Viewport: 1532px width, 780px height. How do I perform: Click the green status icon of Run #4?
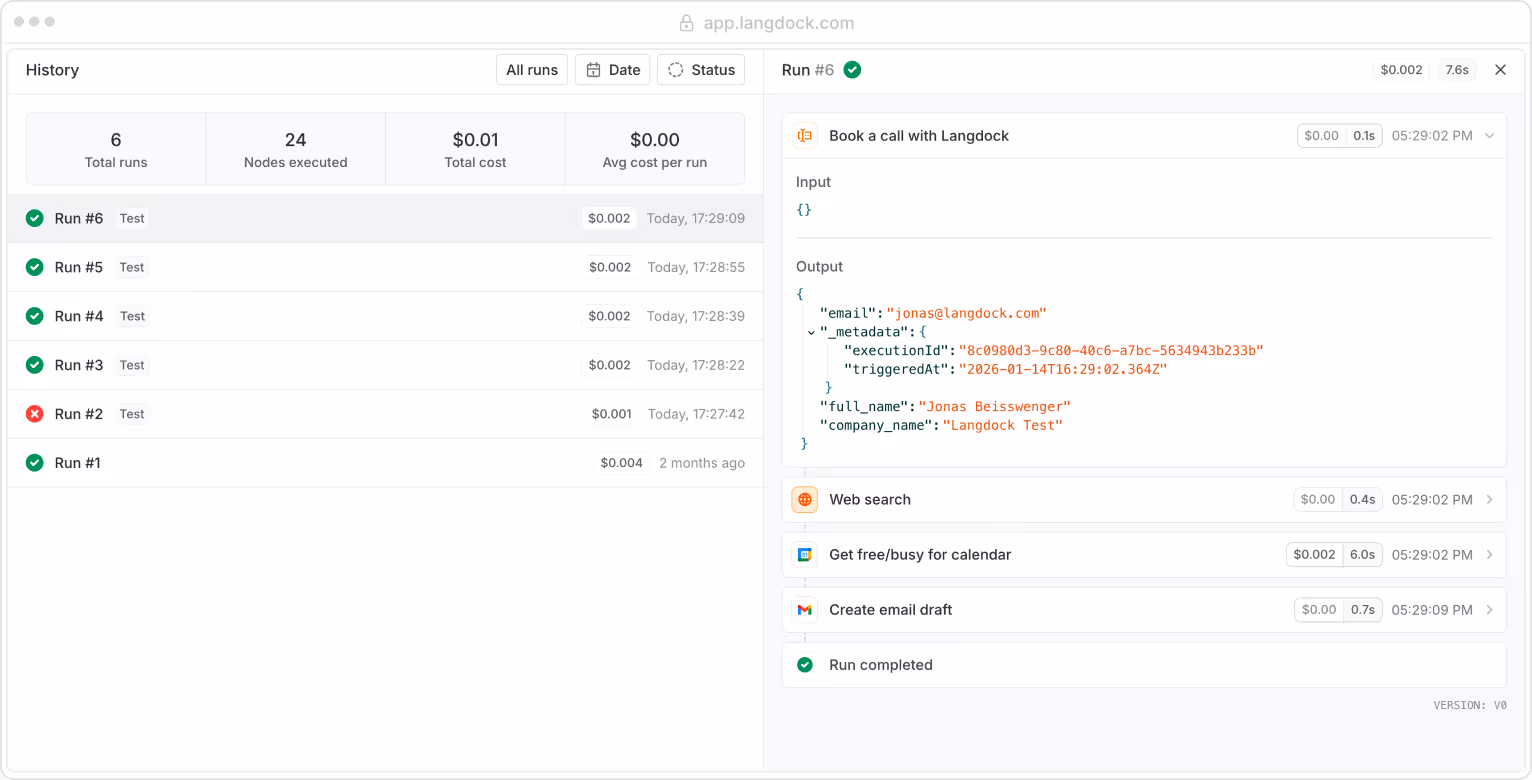pos(35,316)
